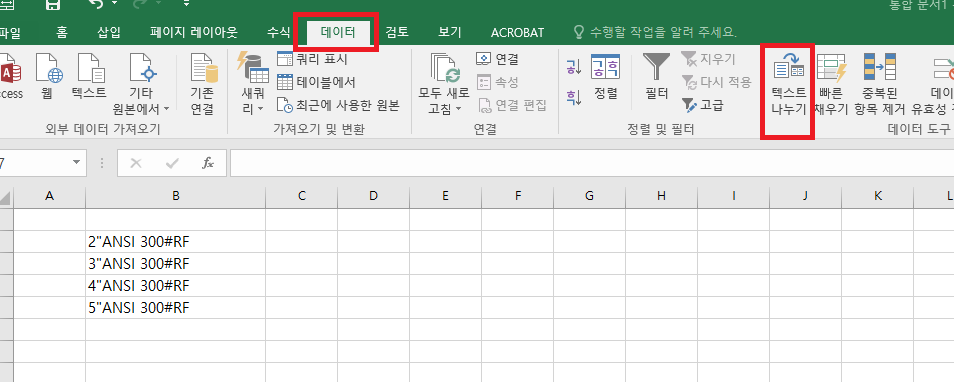Open 고급 advanced filter

(x=703, y=105)
